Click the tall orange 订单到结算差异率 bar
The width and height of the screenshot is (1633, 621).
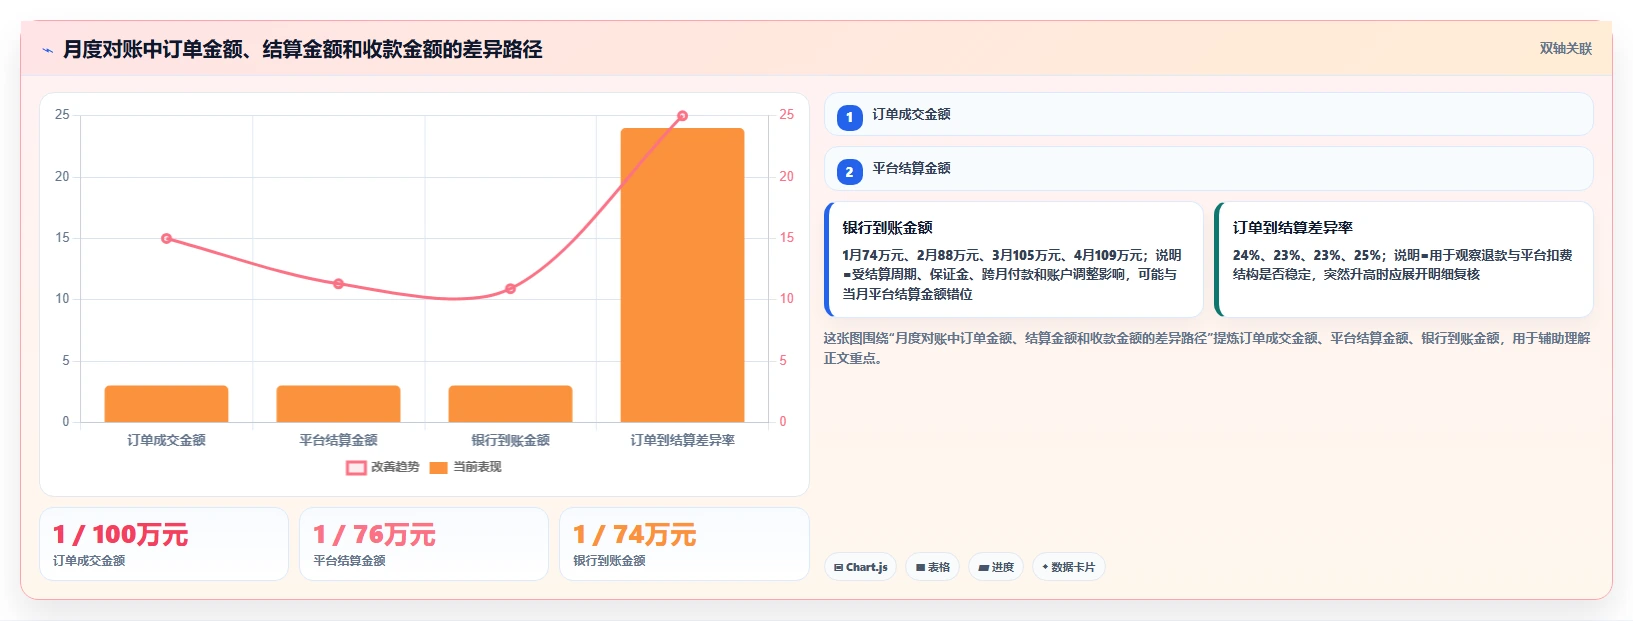682,275
